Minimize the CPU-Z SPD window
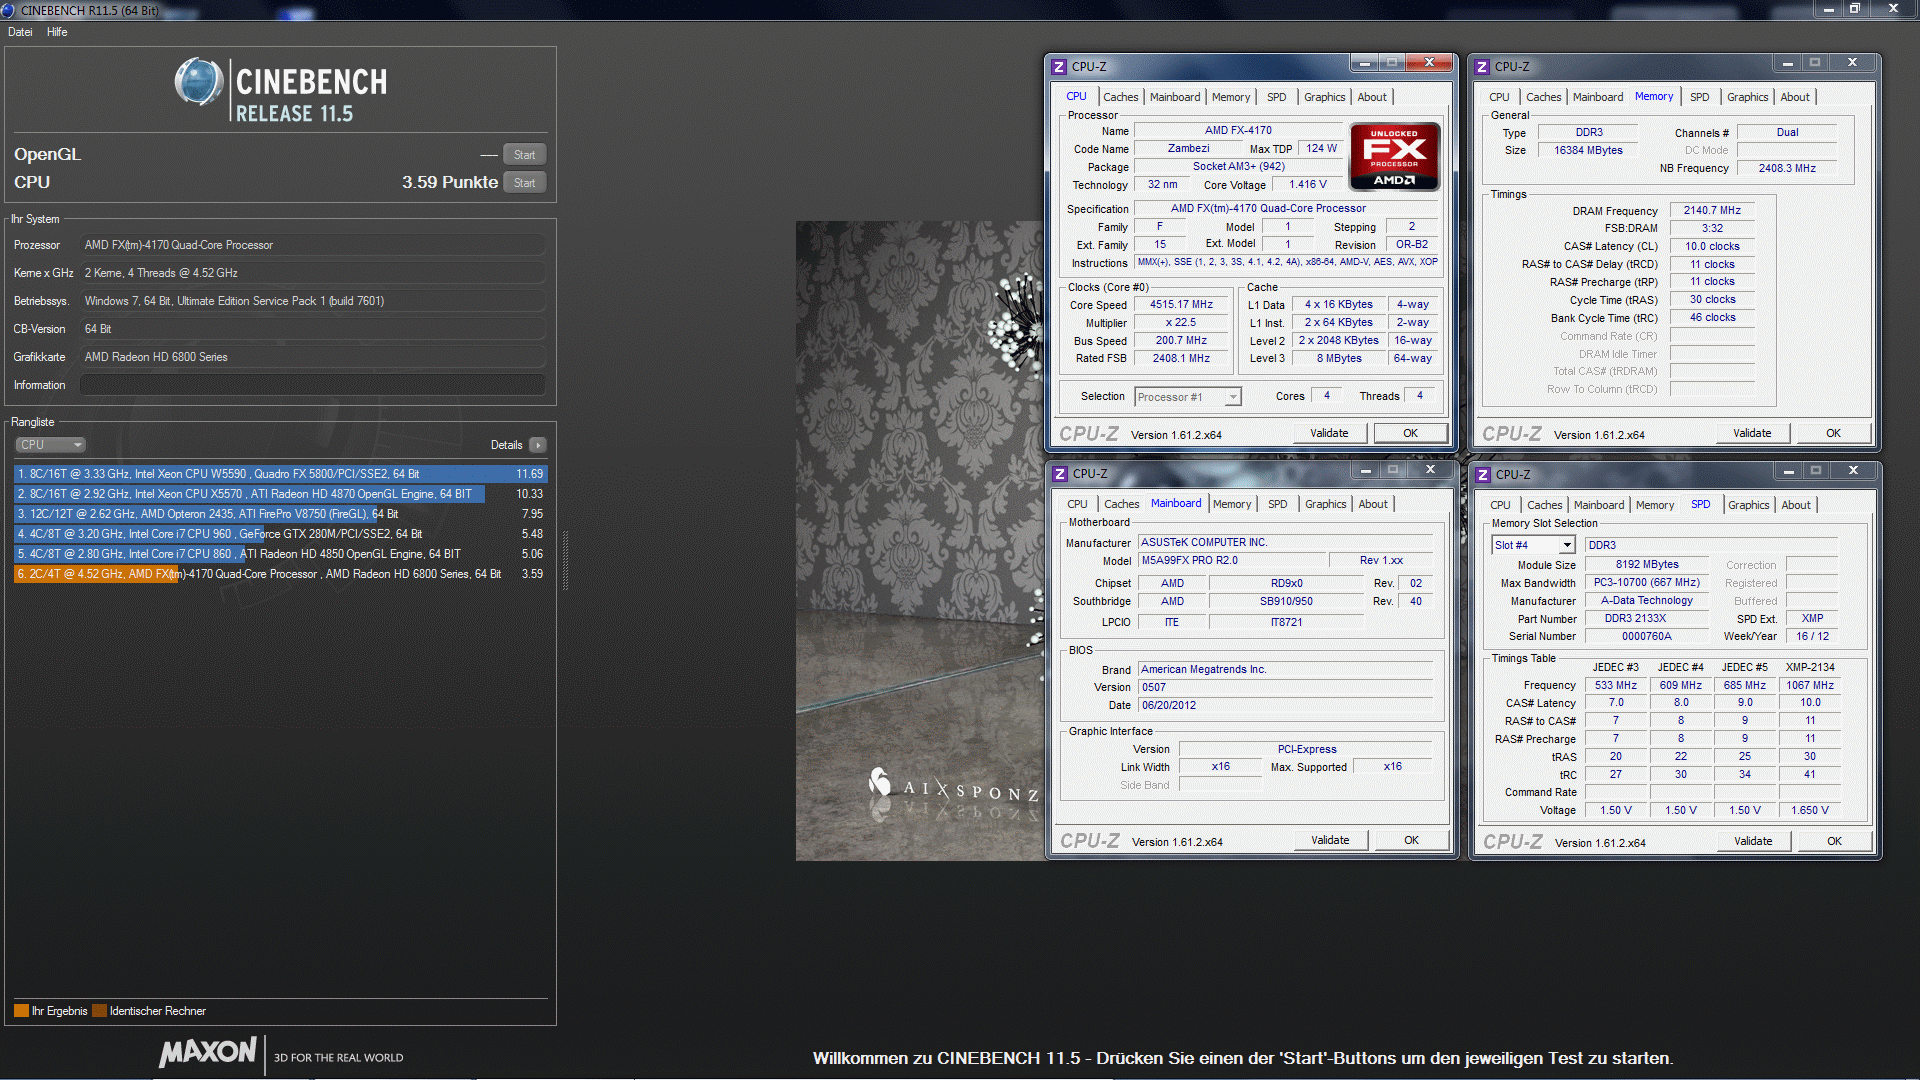Image resolution: width=1920 pixels, height=1080 pixels. (x=1788, y=471)
